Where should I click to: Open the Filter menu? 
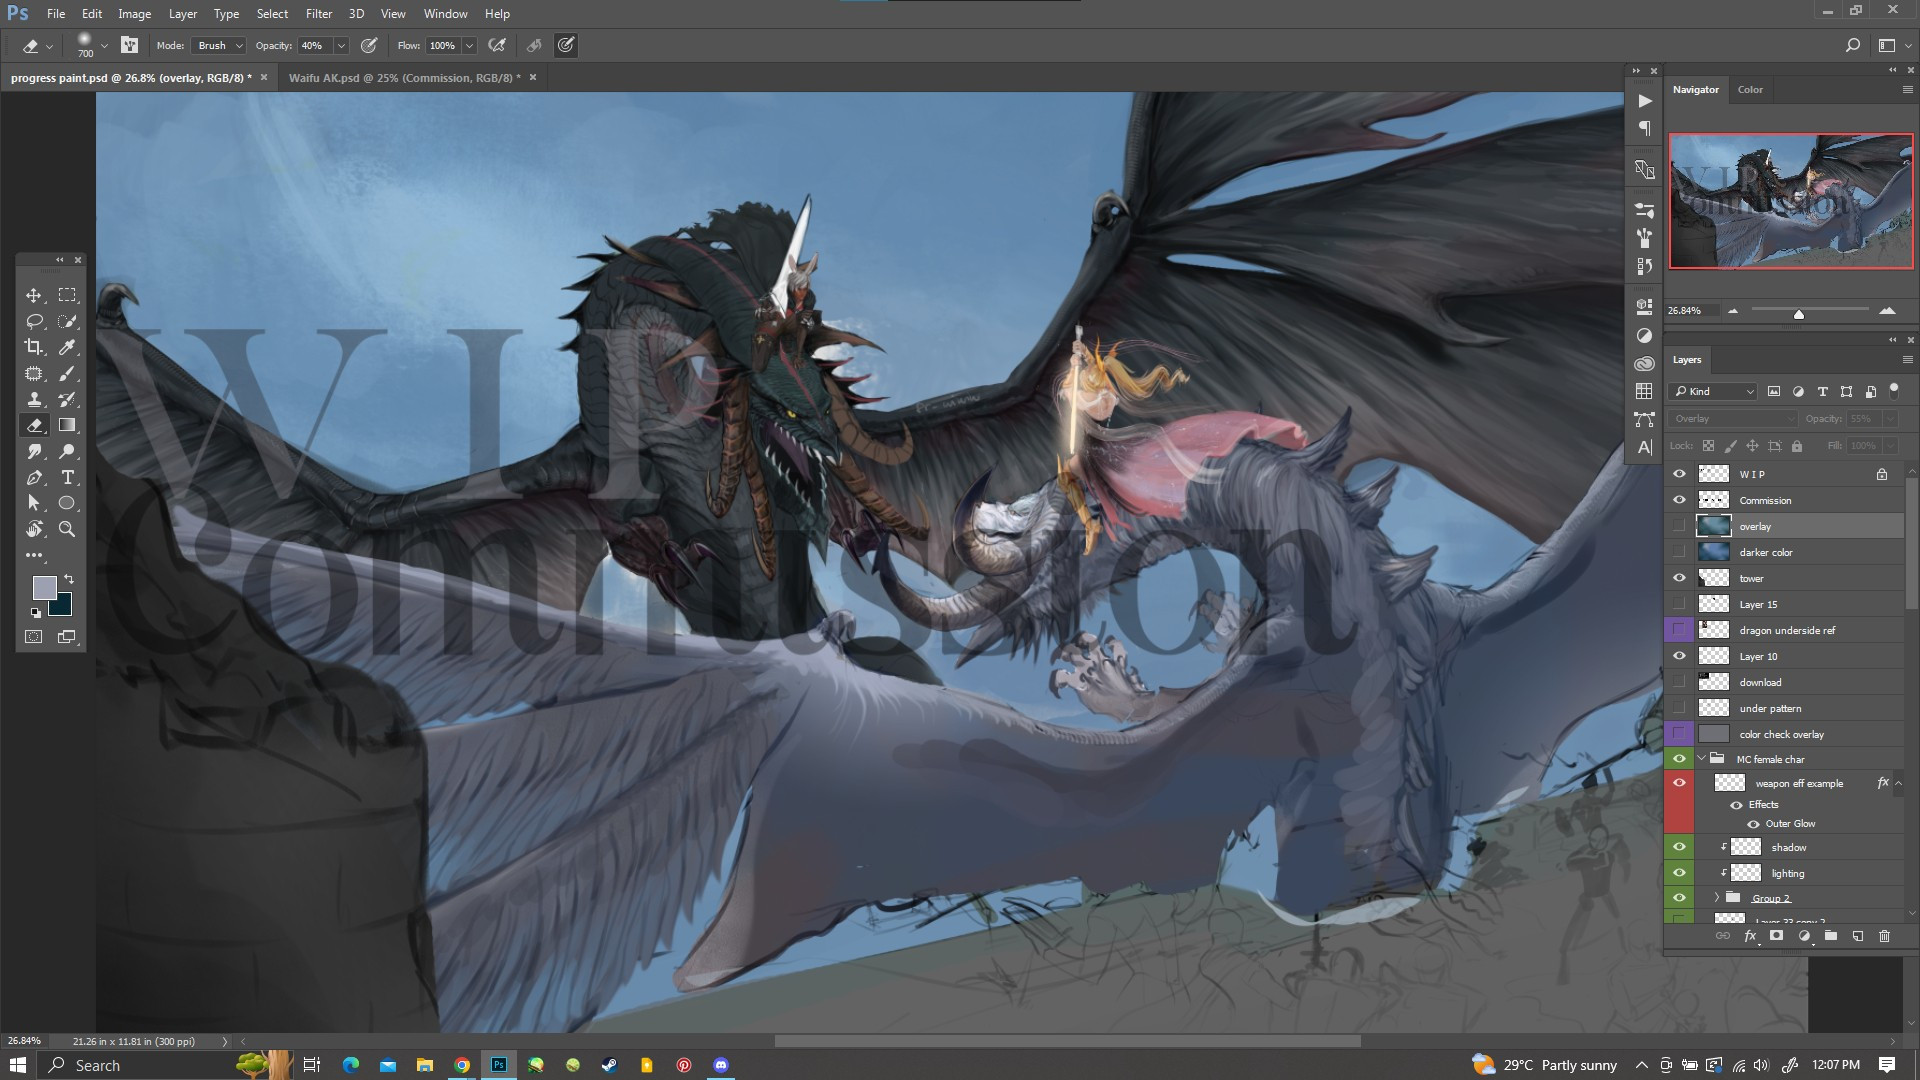pyautogui.click(x=319, y=14)
